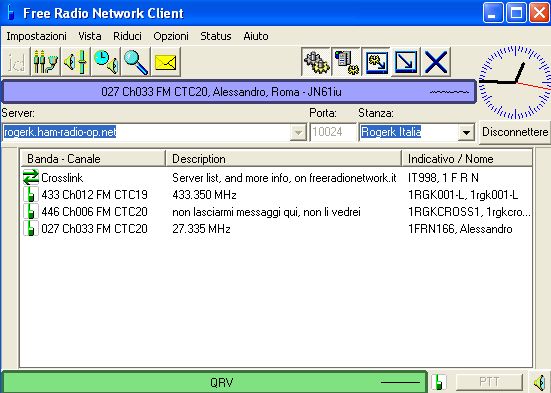This screenshot has width=551, height=393.
Task: Open speaker volume slider icon
Action: click(76, 62)
